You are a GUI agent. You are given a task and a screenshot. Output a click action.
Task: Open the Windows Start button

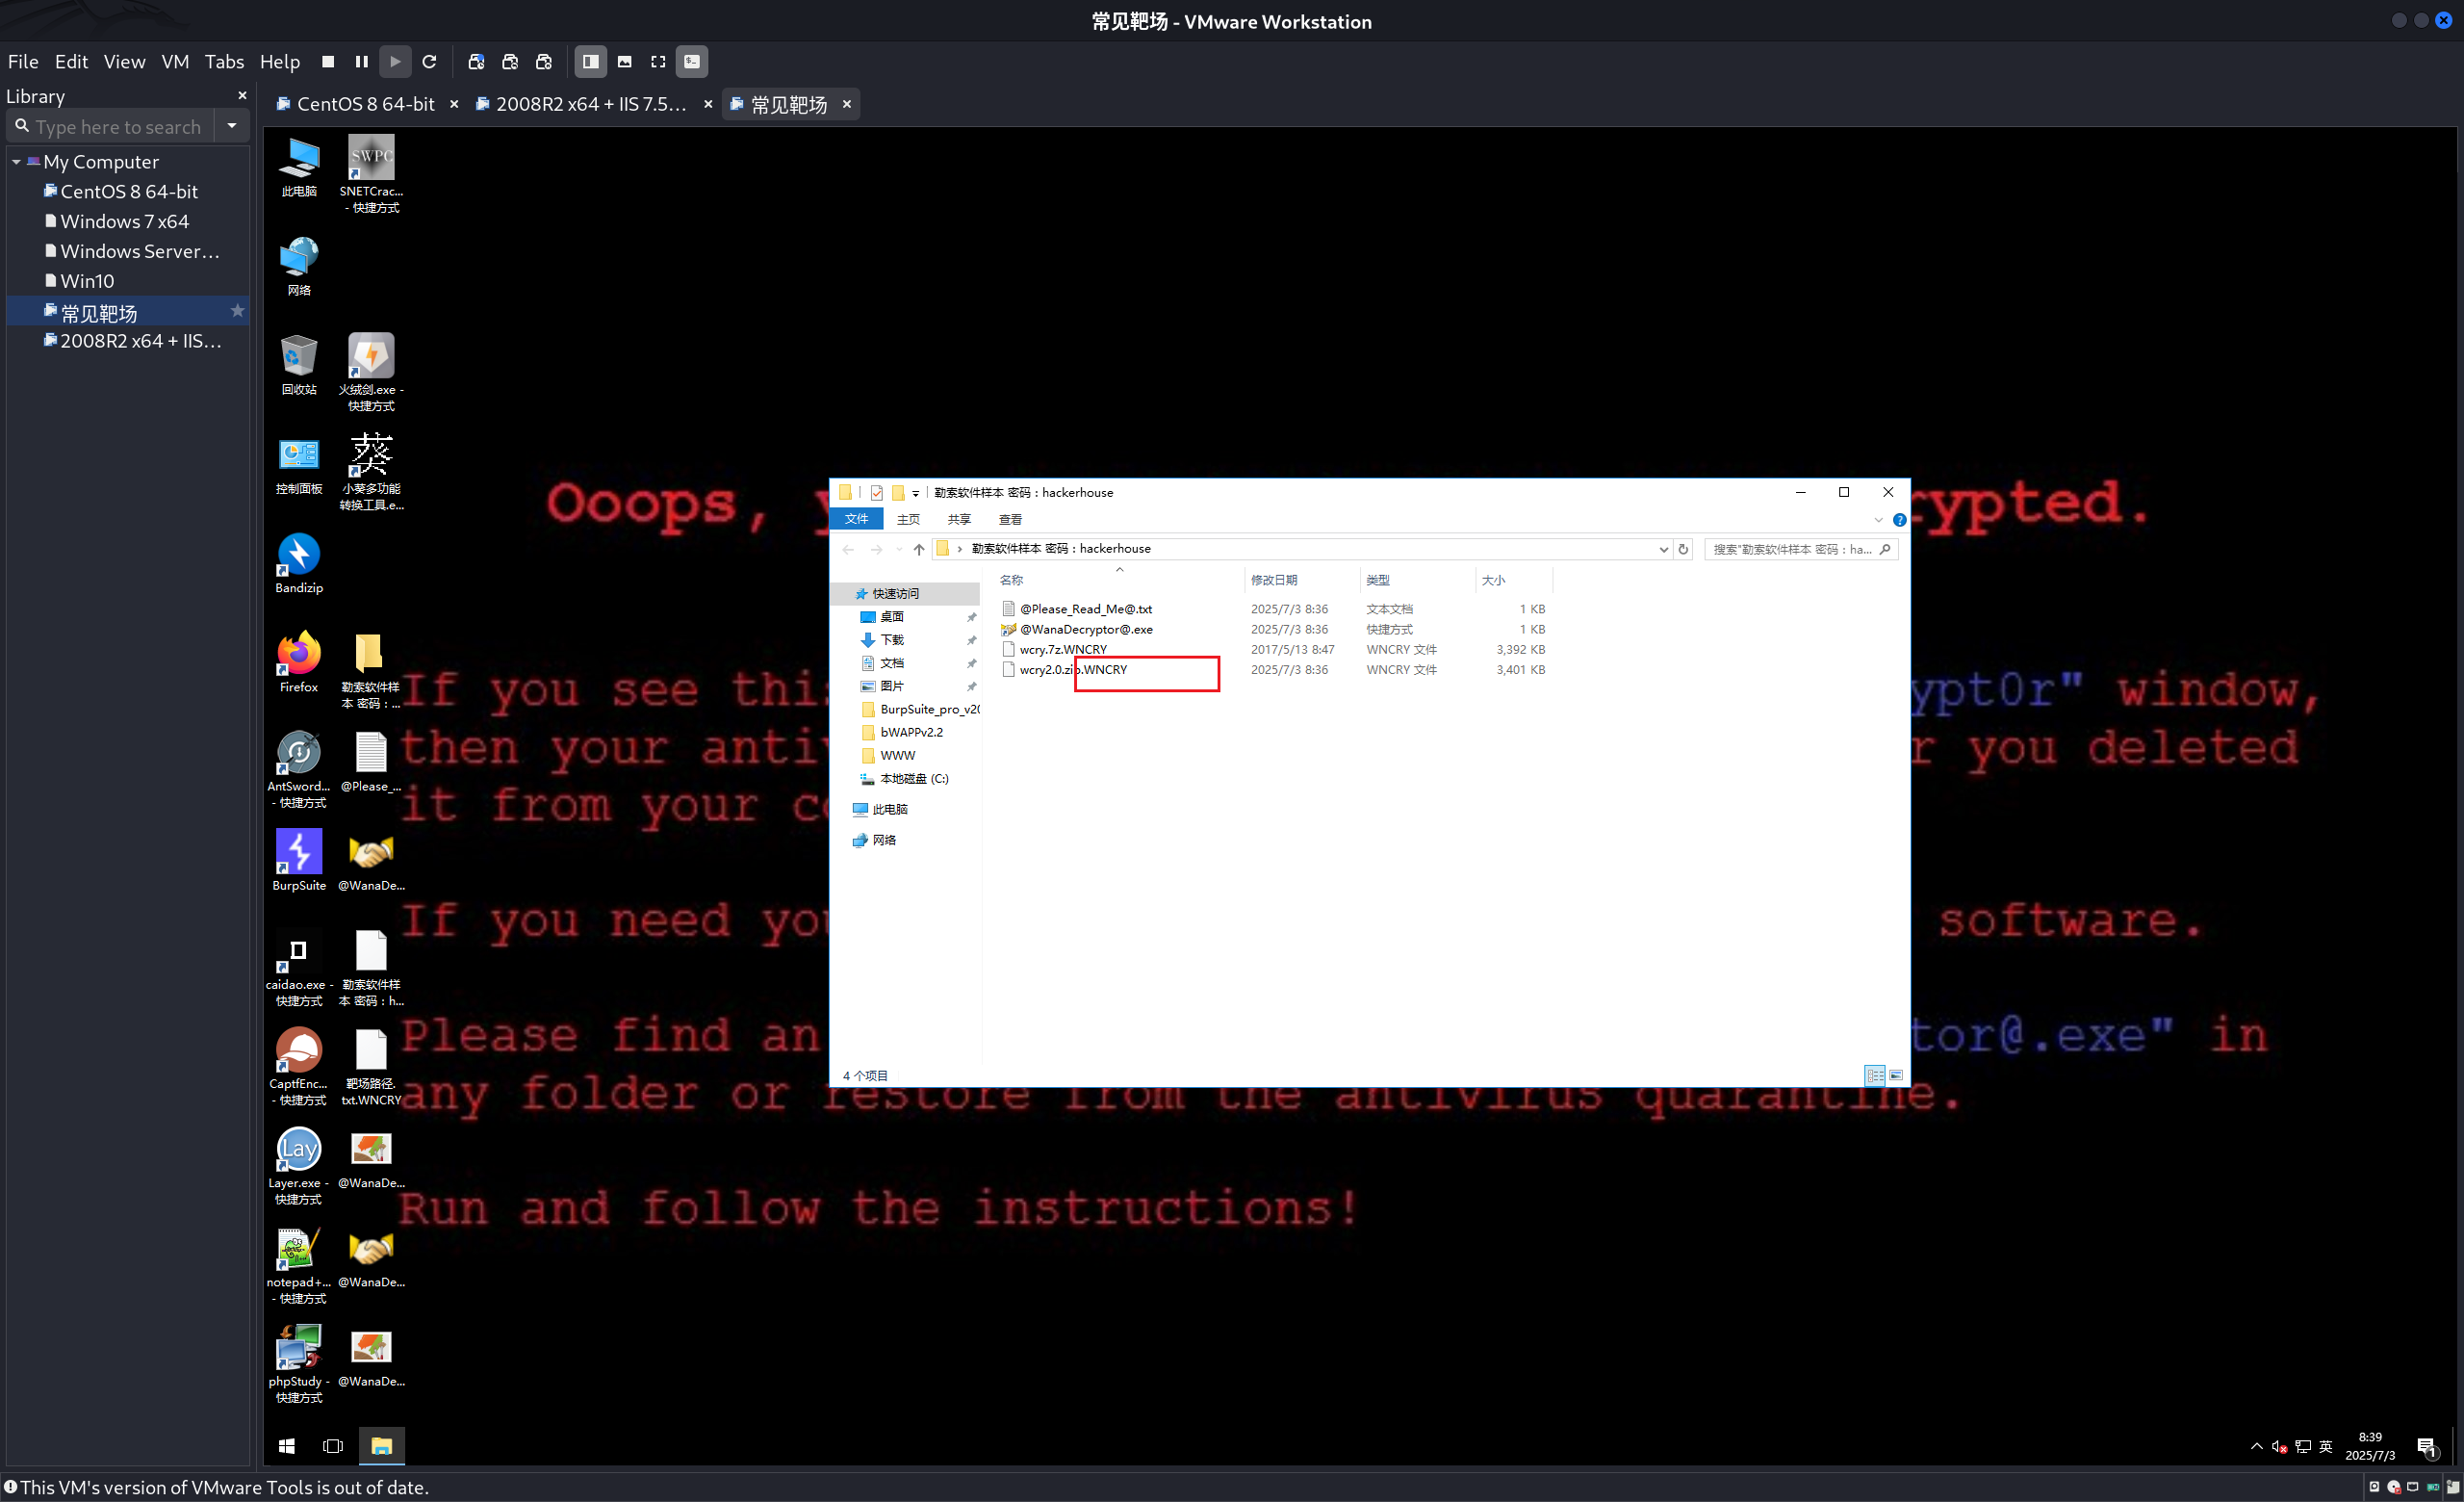click(x=287, y=1446)
